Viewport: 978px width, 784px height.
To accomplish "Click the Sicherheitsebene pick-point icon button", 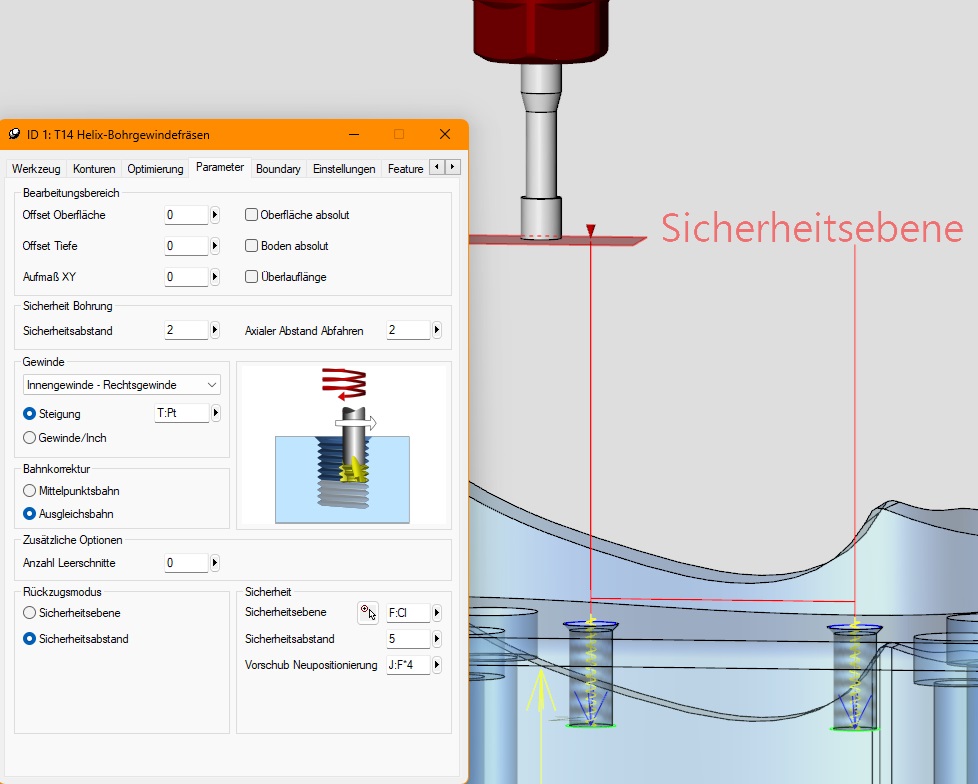I will [x=368, y=613].
